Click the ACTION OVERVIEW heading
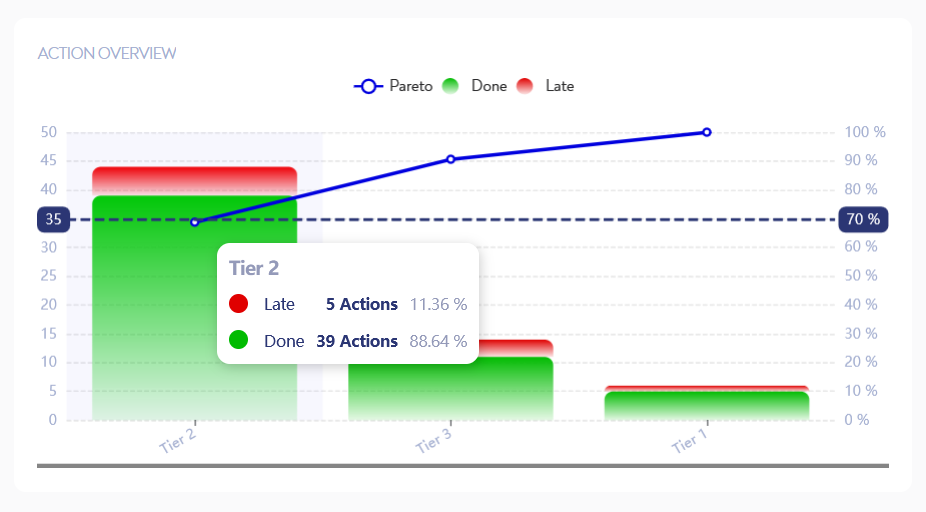The height and width of the screenshot is (512, 926). [106, 53]
